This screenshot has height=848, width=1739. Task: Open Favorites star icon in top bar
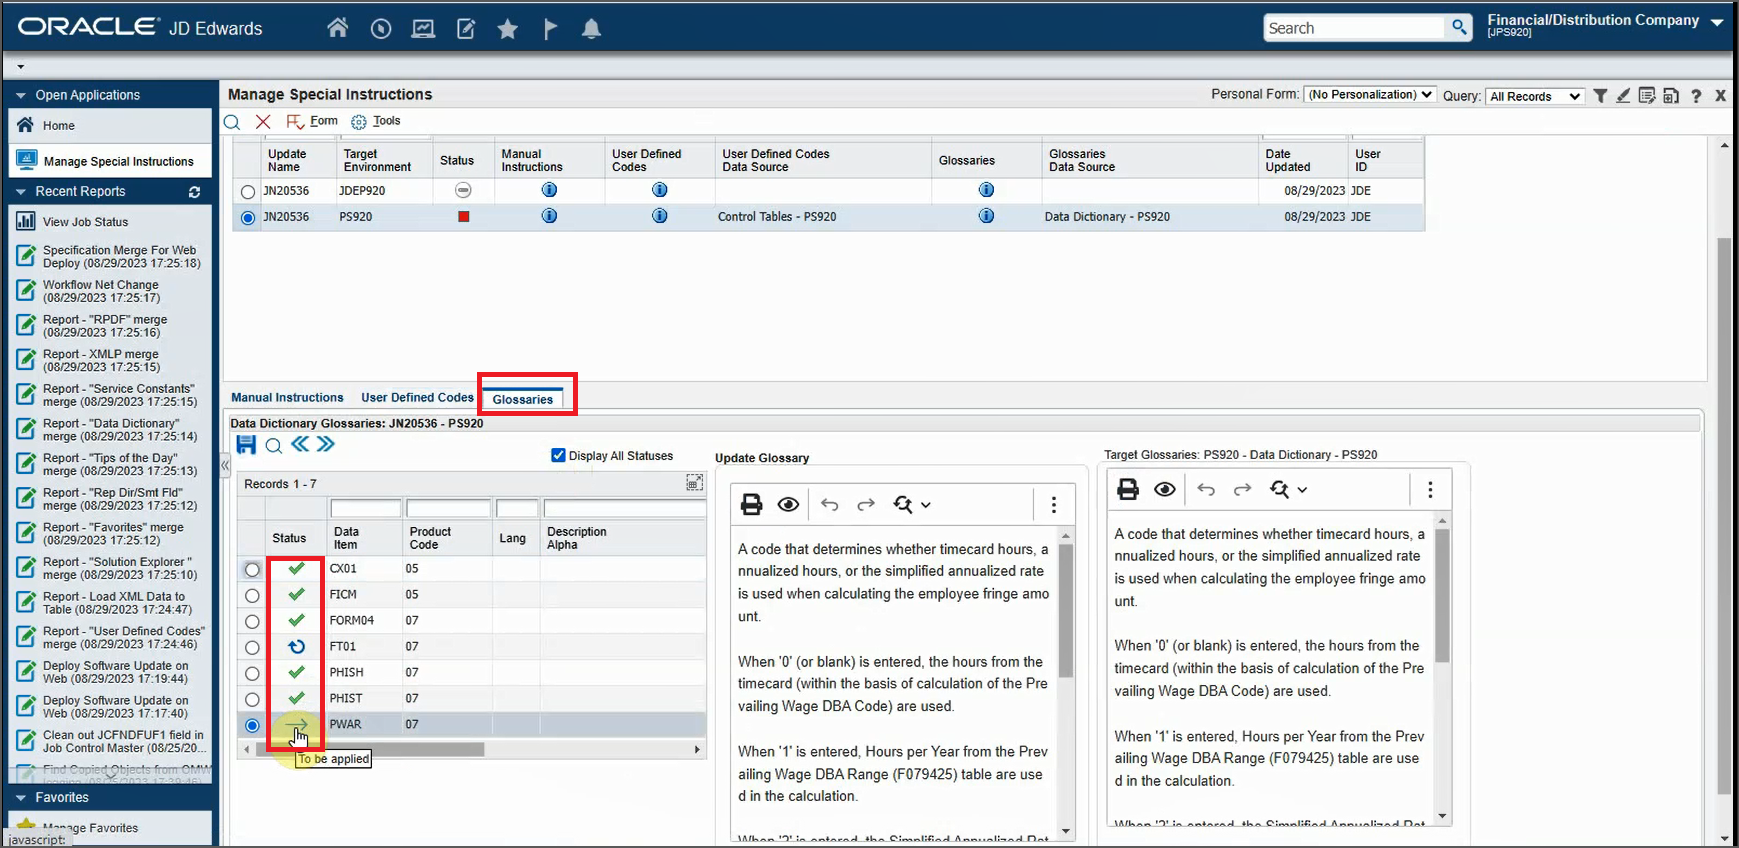pyautogui.click(x=508, y=29)
